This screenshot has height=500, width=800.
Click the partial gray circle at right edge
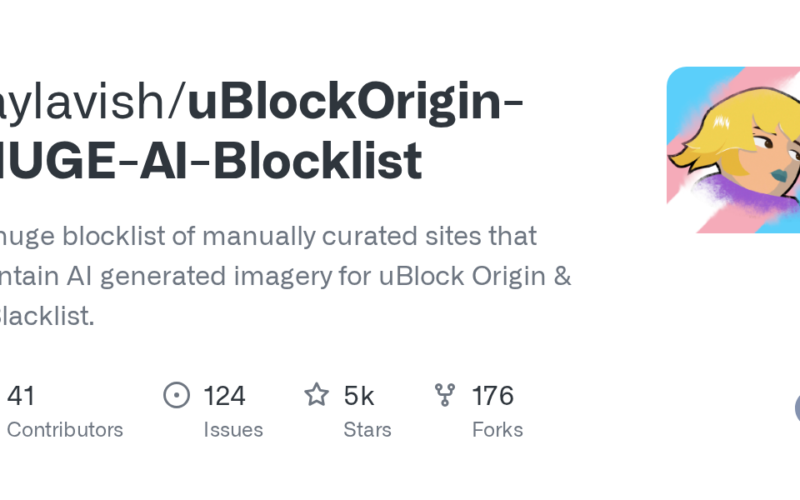click(x=796, y=407)
